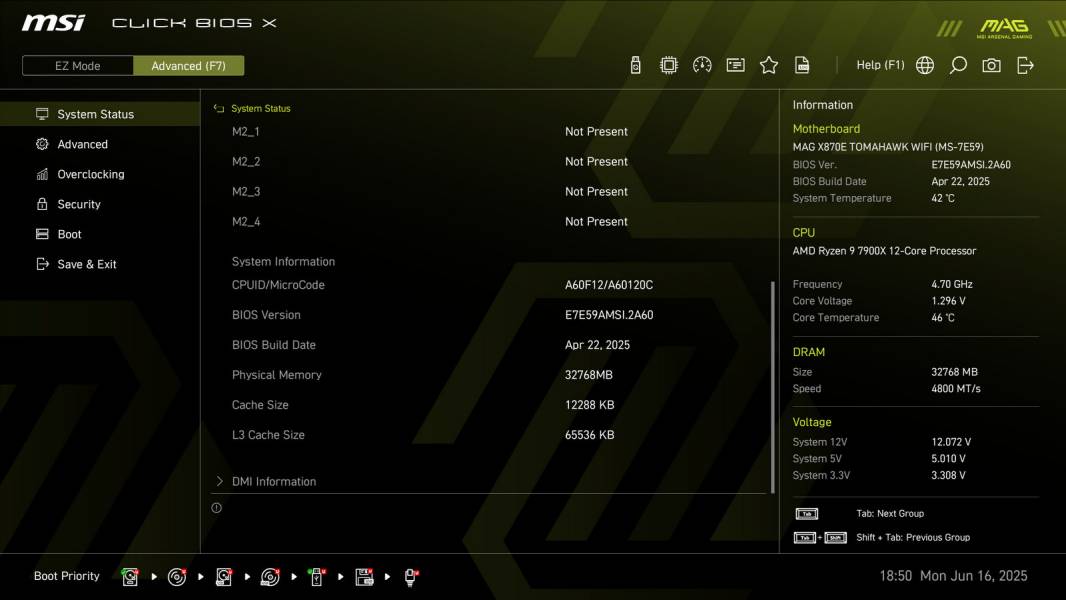Open the Security menu
The height and width of the screenshot is (600, 1066).
point(100,204)
